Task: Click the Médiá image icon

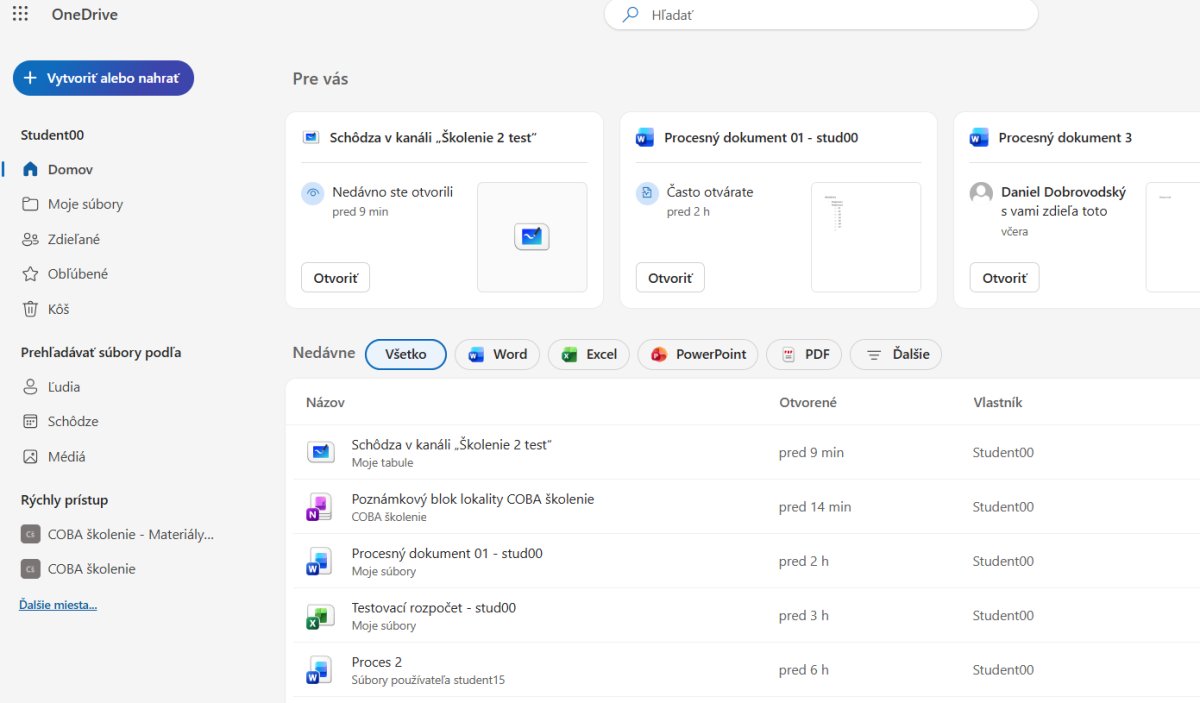Action: tap(30, 456)
